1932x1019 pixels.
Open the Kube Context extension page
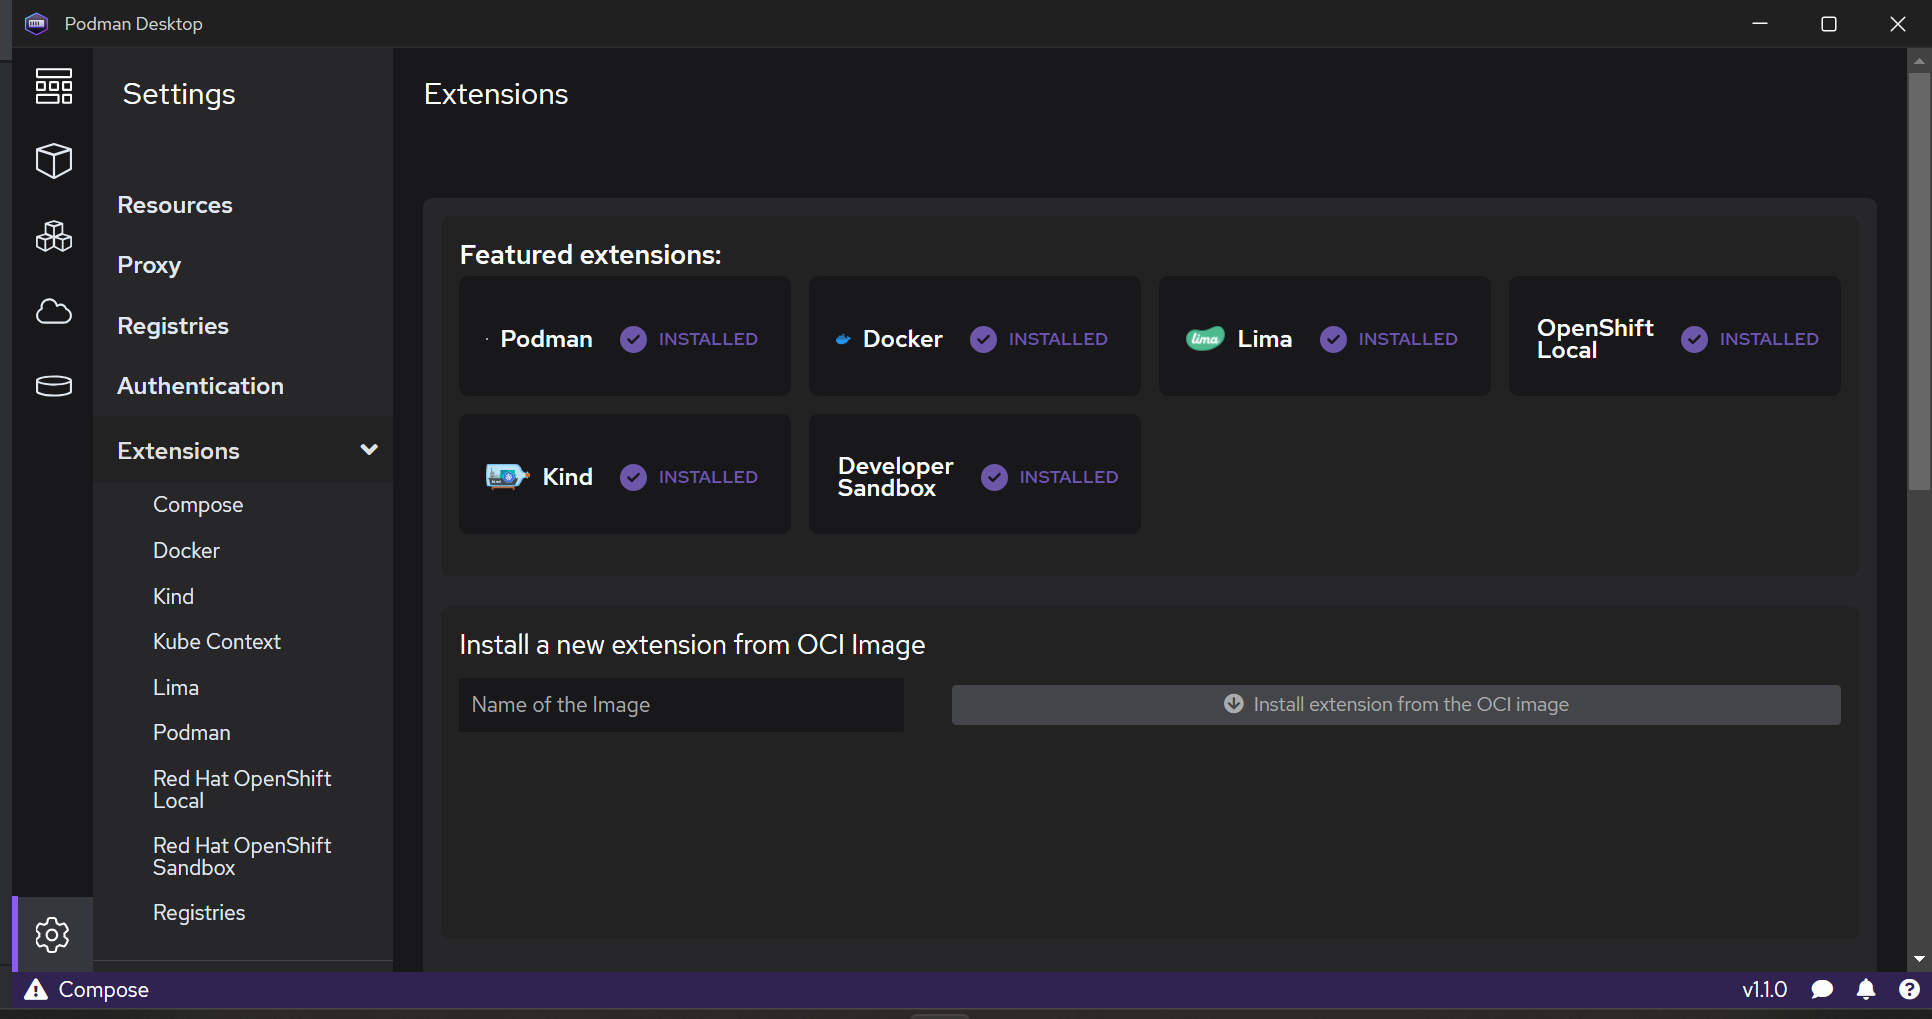coord(217,642)
